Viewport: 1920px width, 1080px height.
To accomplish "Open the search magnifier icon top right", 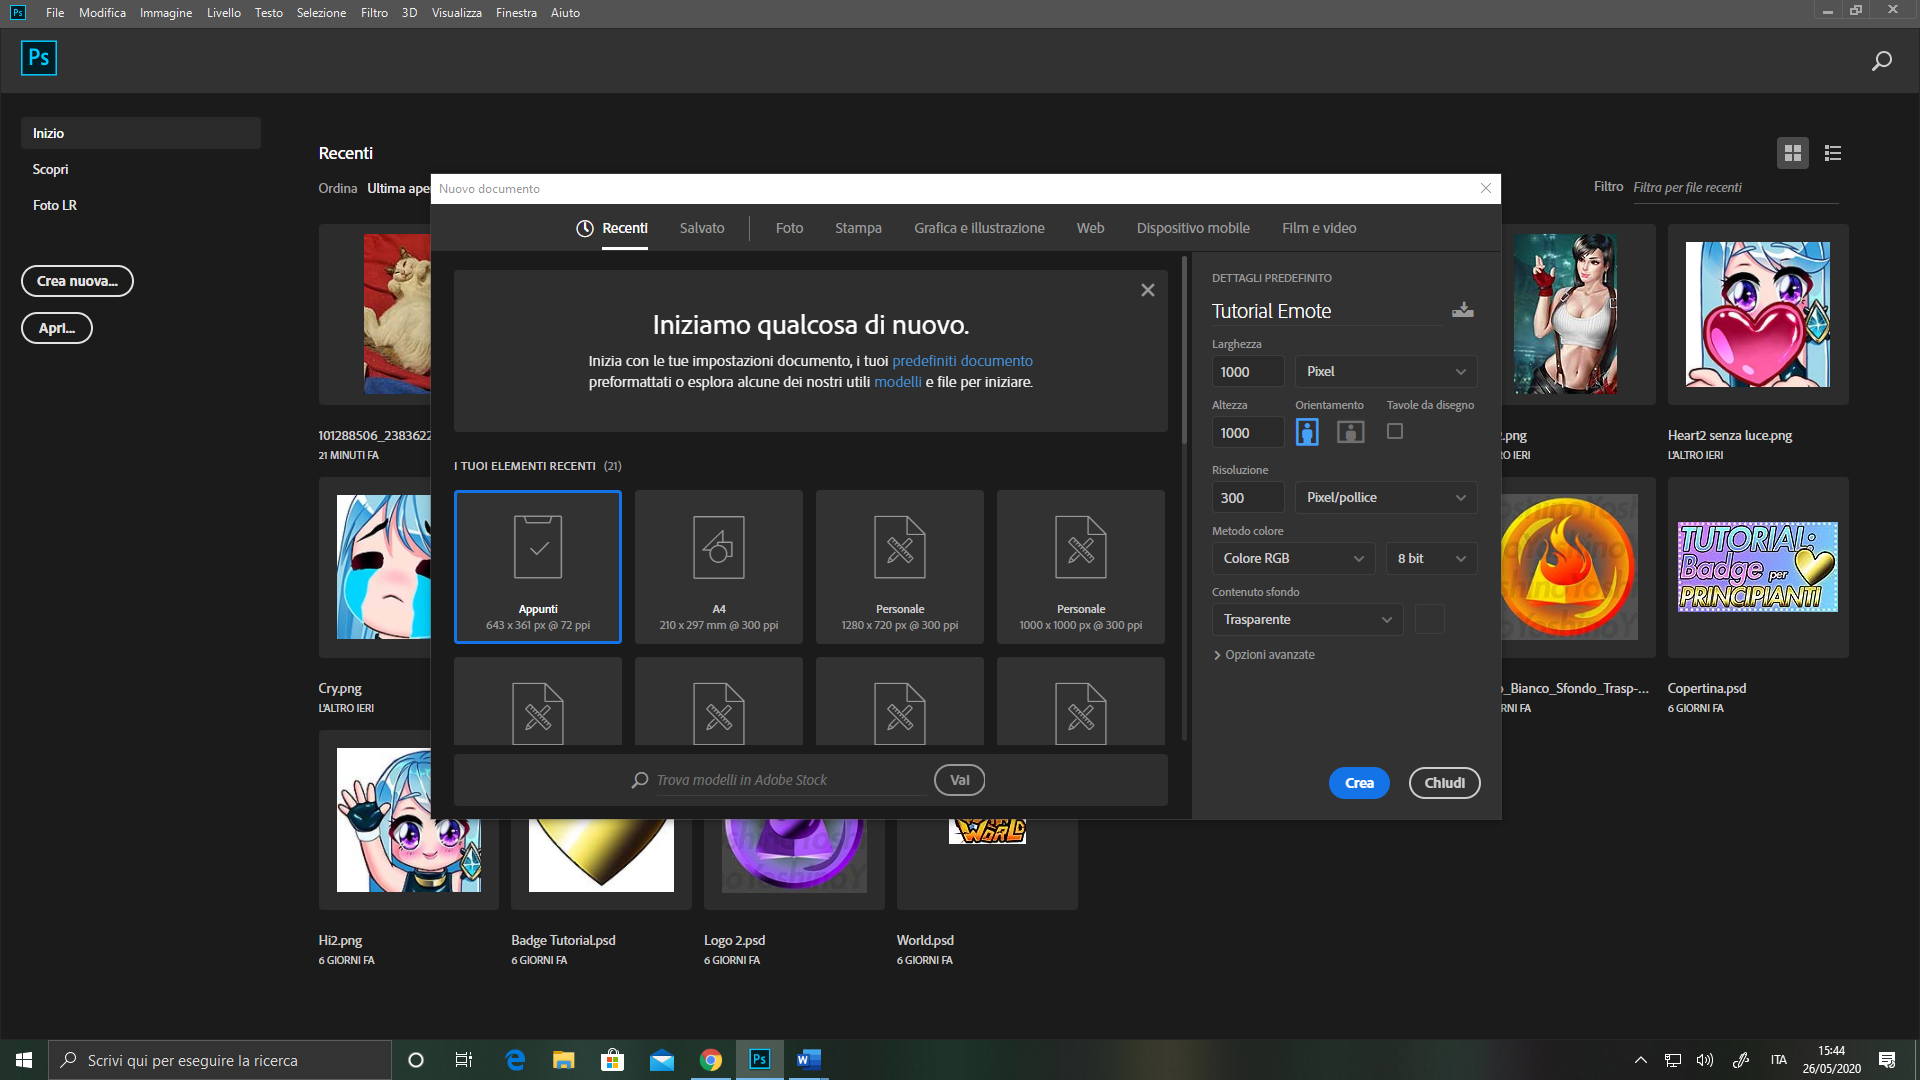I will point(1881,61).
